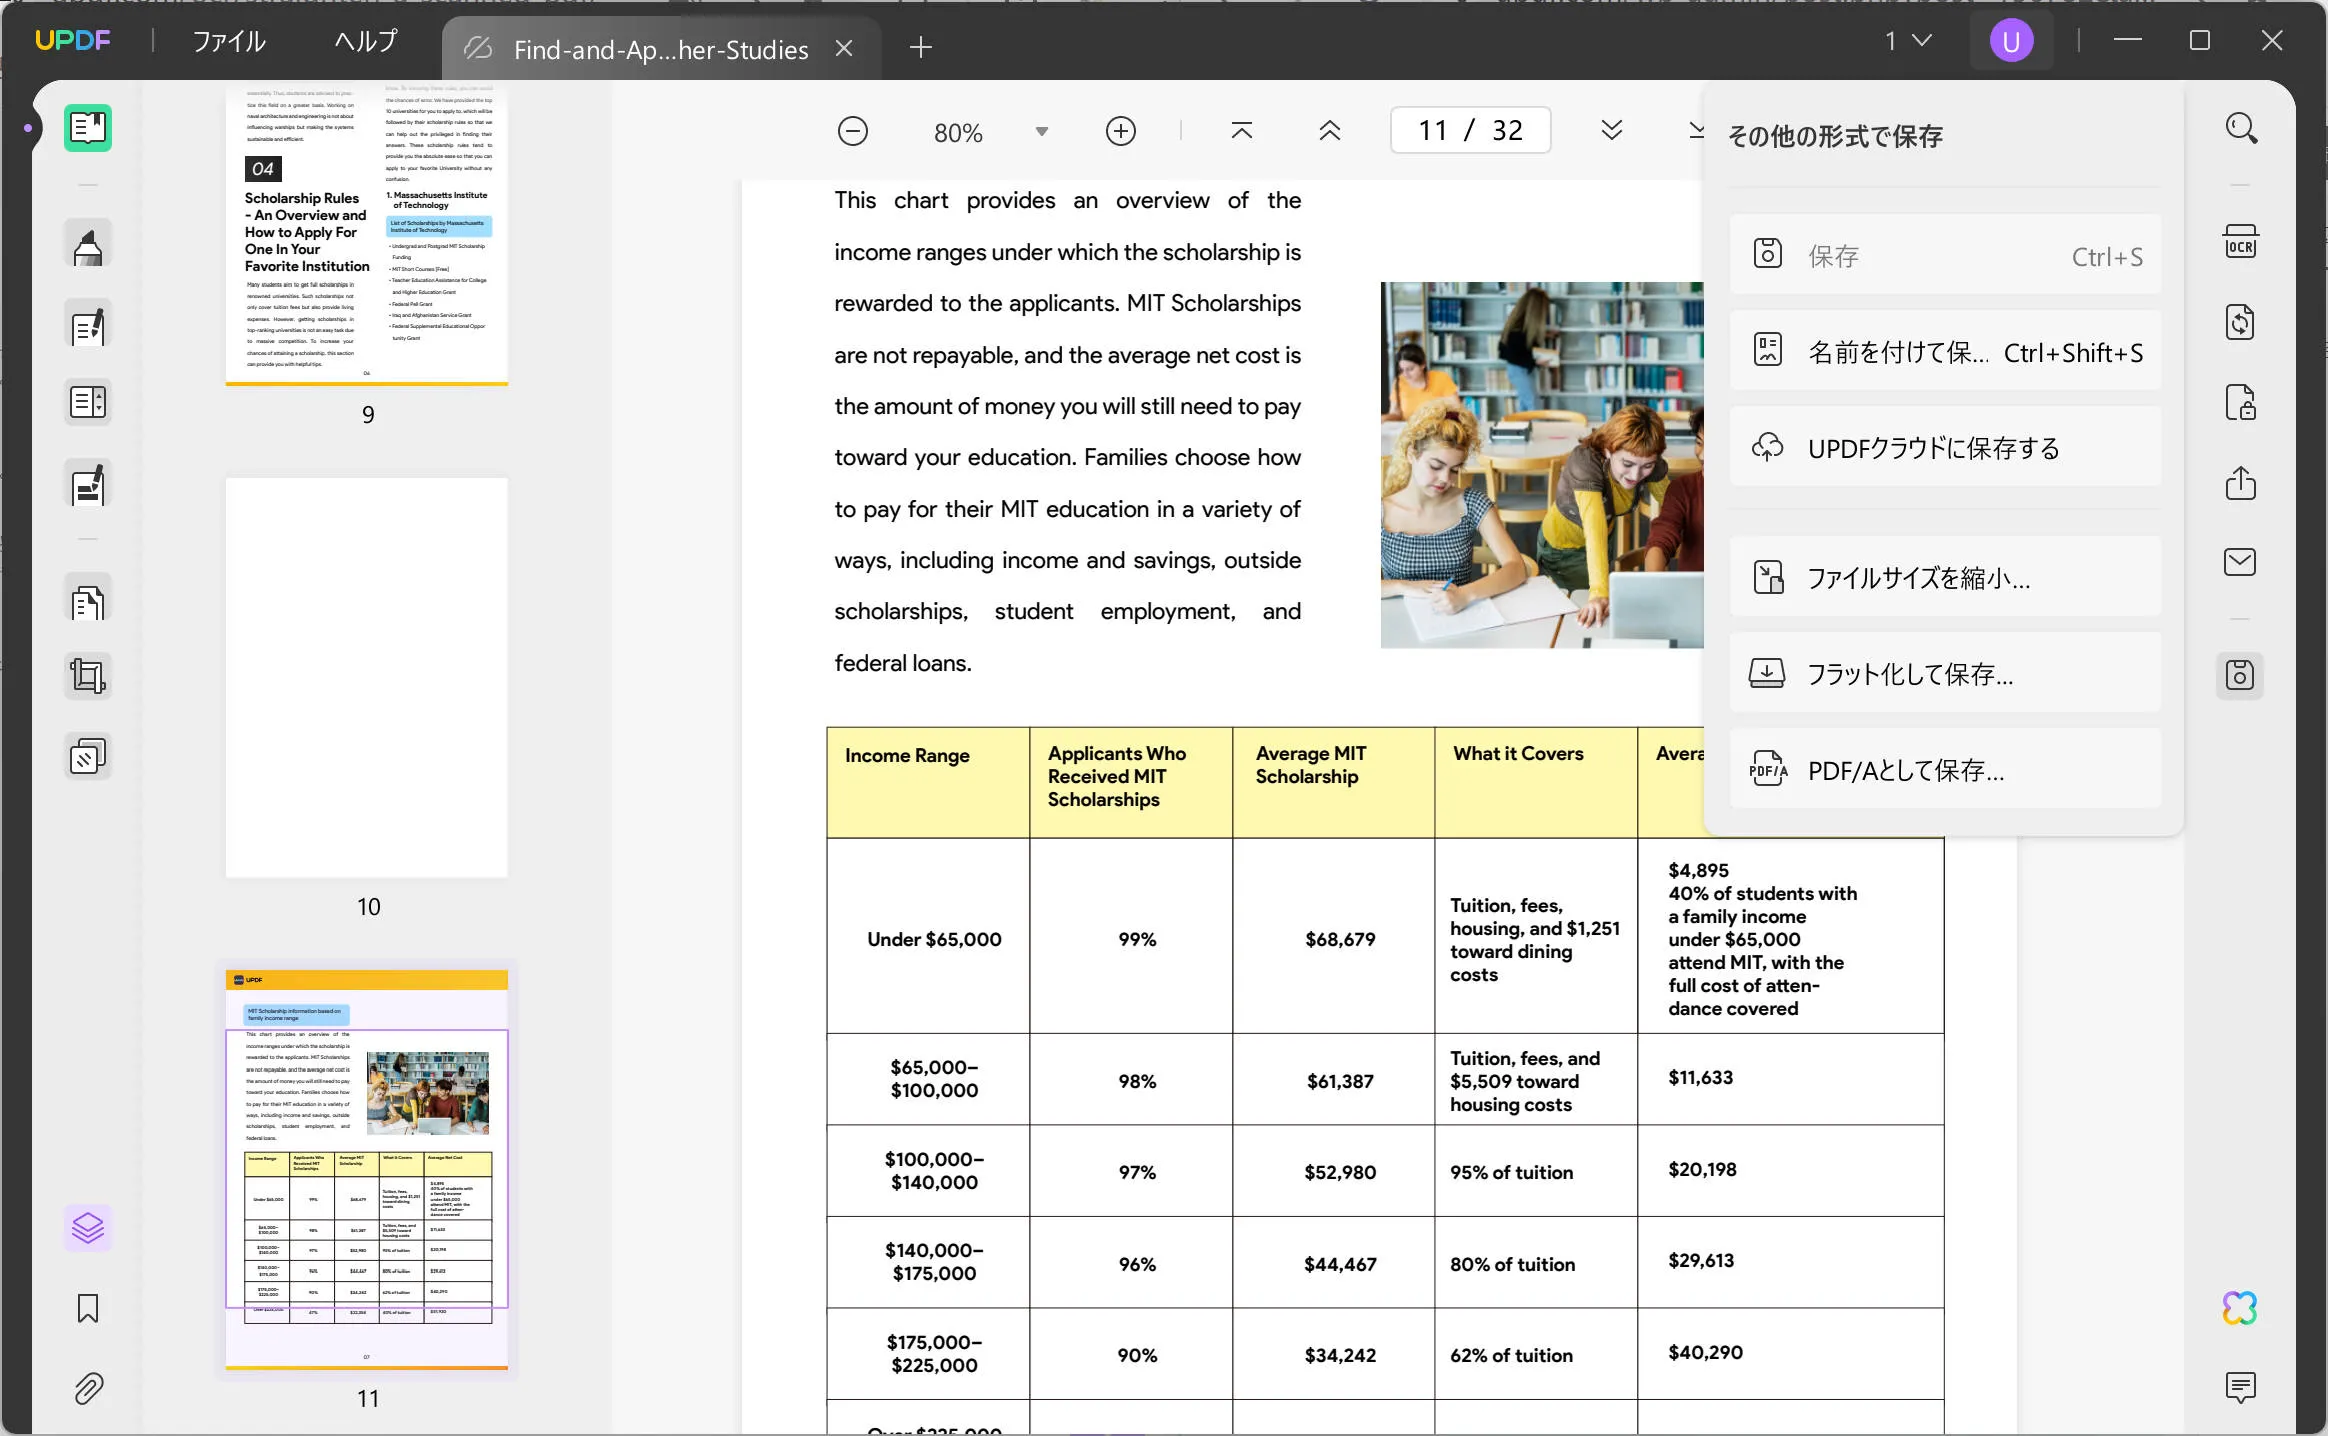Send the file by email icon

(2241, 562)
